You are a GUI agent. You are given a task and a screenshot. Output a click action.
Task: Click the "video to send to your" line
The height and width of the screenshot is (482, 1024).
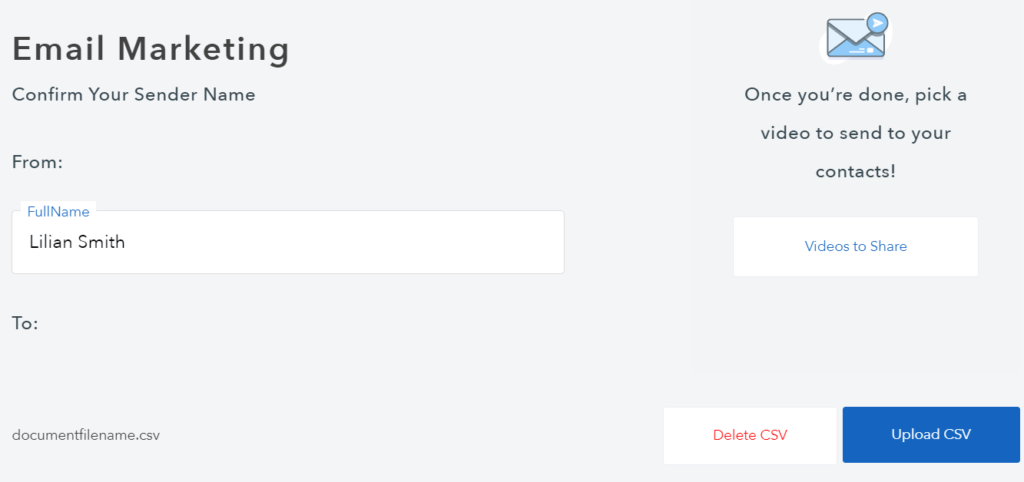pos(855,133)
